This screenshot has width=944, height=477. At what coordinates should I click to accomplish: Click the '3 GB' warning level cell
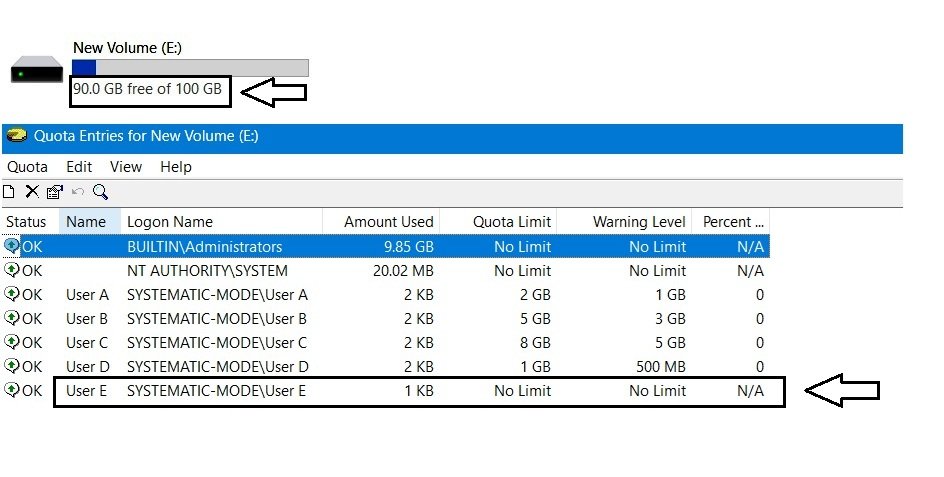point(670,319)
